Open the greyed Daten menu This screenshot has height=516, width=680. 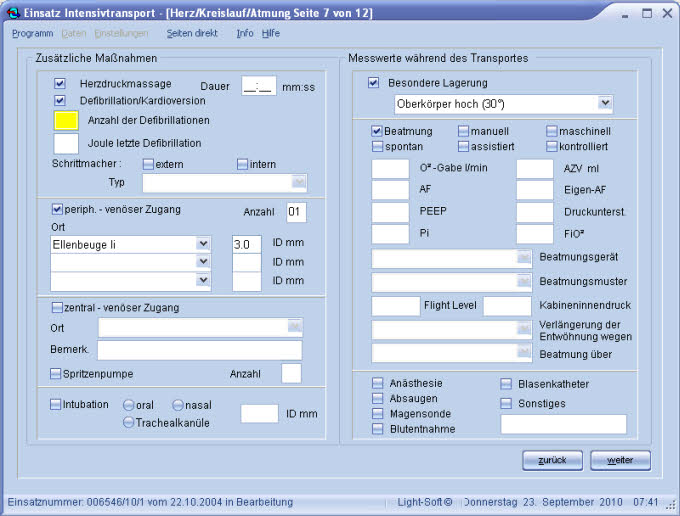pos(74,33)
